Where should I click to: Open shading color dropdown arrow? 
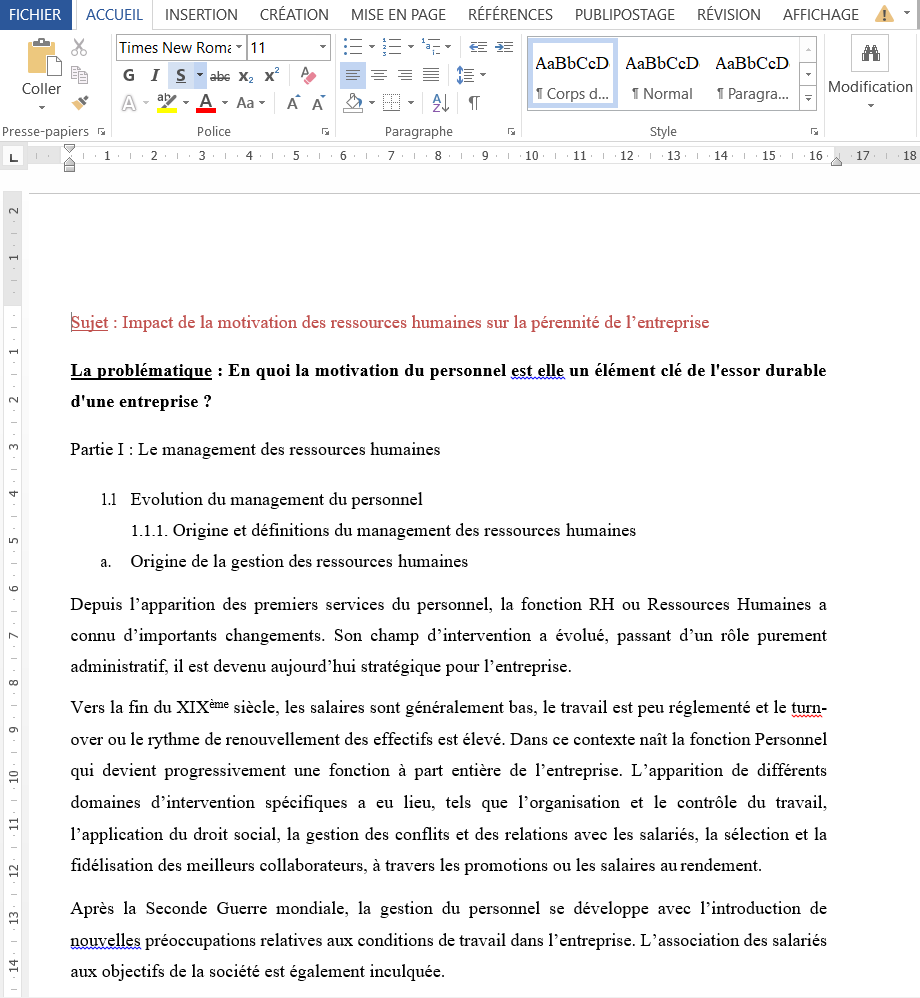(x=372, y=102)
